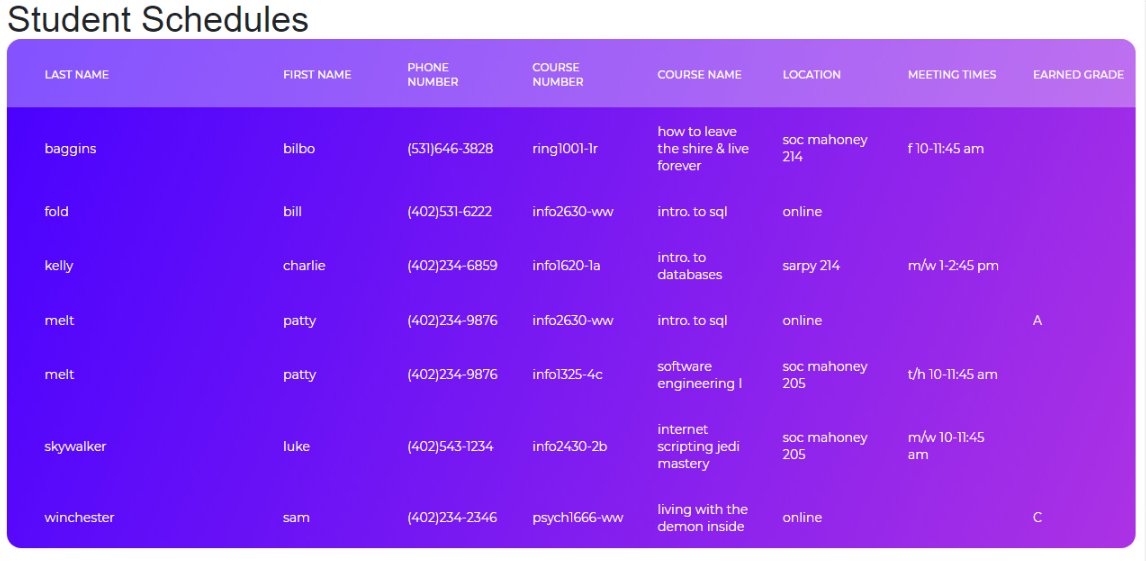Click the FIRST NAME column header

click(x=317, y=75)
